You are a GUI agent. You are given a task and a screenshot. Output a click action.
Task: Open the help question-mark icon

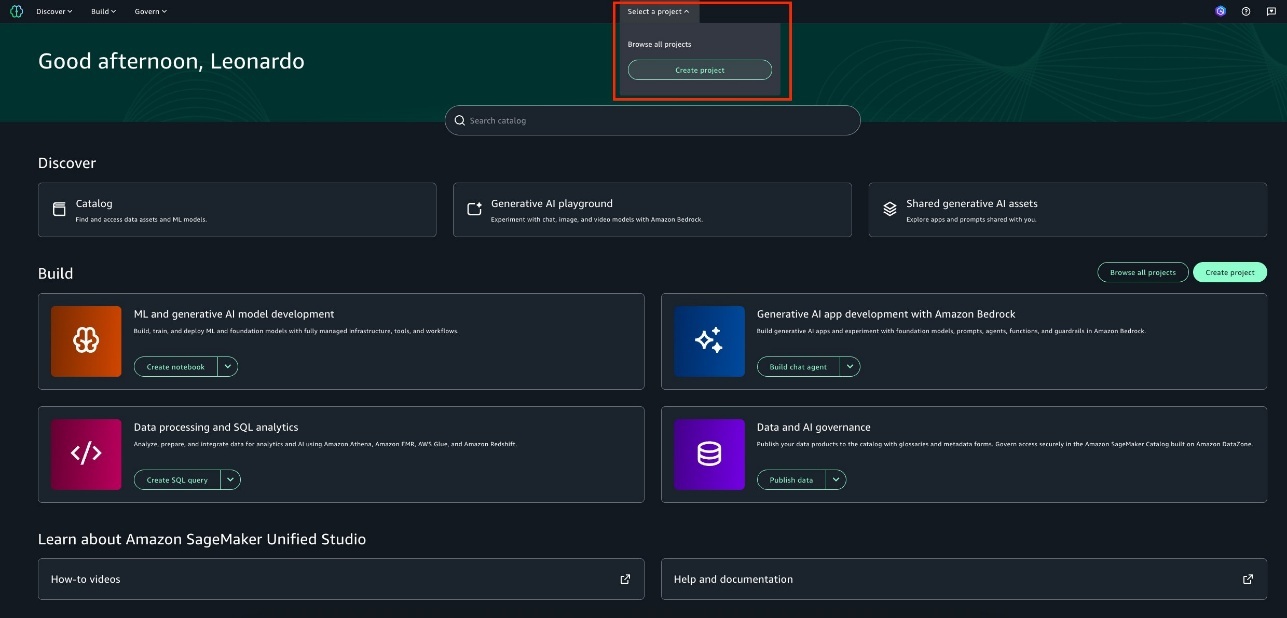point(1246,11)
